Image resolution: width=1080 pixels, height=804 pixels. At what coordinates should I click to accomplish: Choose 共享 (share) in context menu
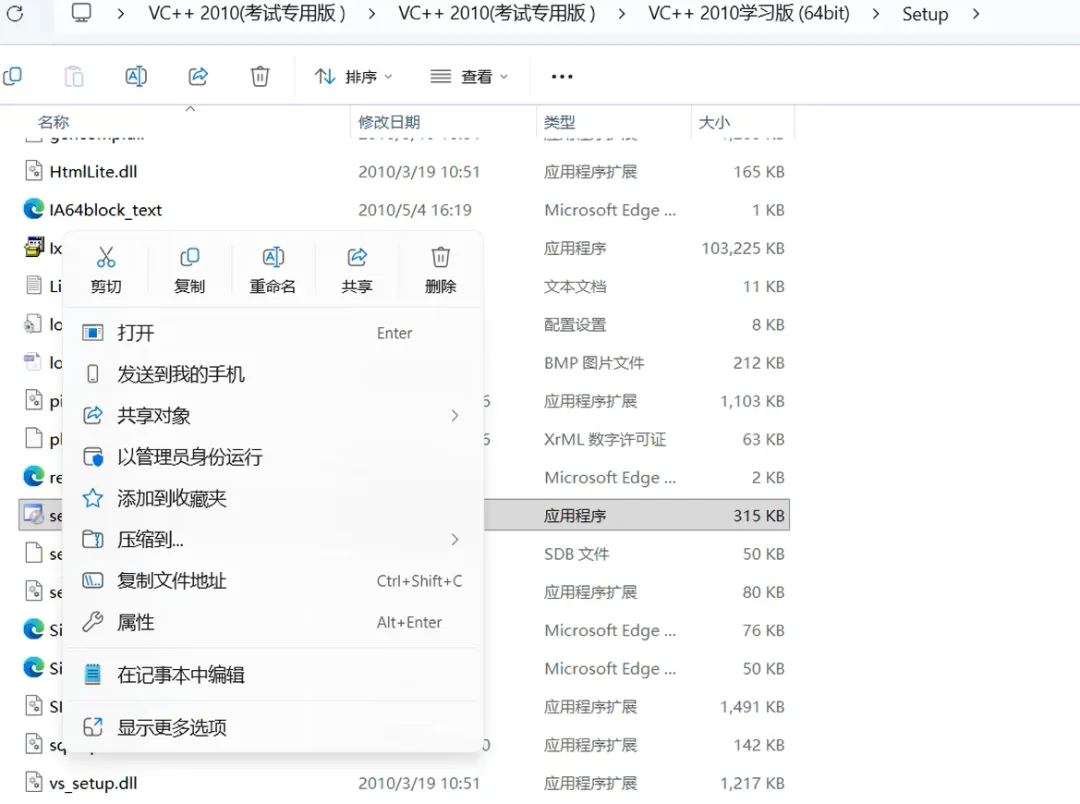357,270
